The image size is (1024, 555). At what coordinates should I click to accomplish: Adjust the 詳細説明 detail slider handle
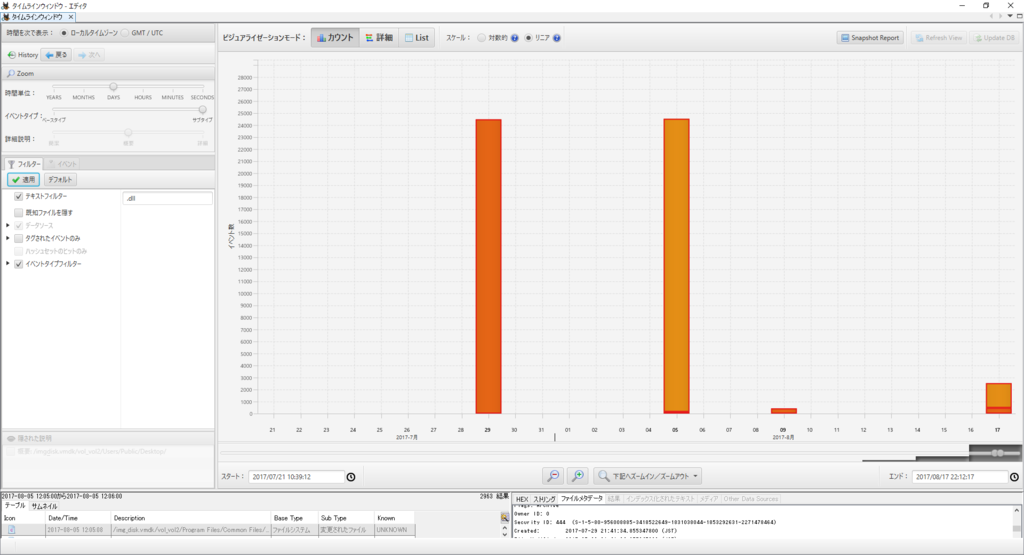pos(128,133)
